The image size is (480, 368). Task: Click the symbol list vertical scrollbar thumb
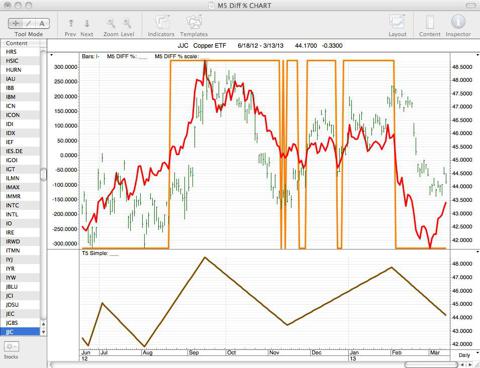click(44, 174)
